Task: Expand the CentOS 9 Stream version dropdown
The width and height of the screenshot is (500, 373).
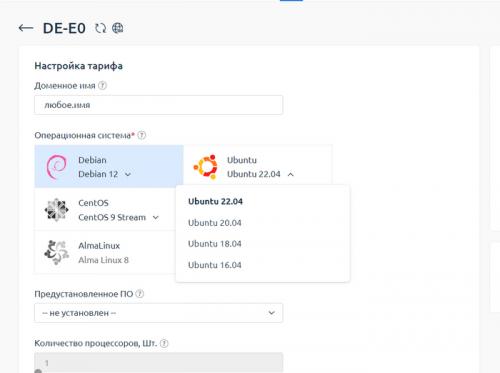Action: [156, 218]
